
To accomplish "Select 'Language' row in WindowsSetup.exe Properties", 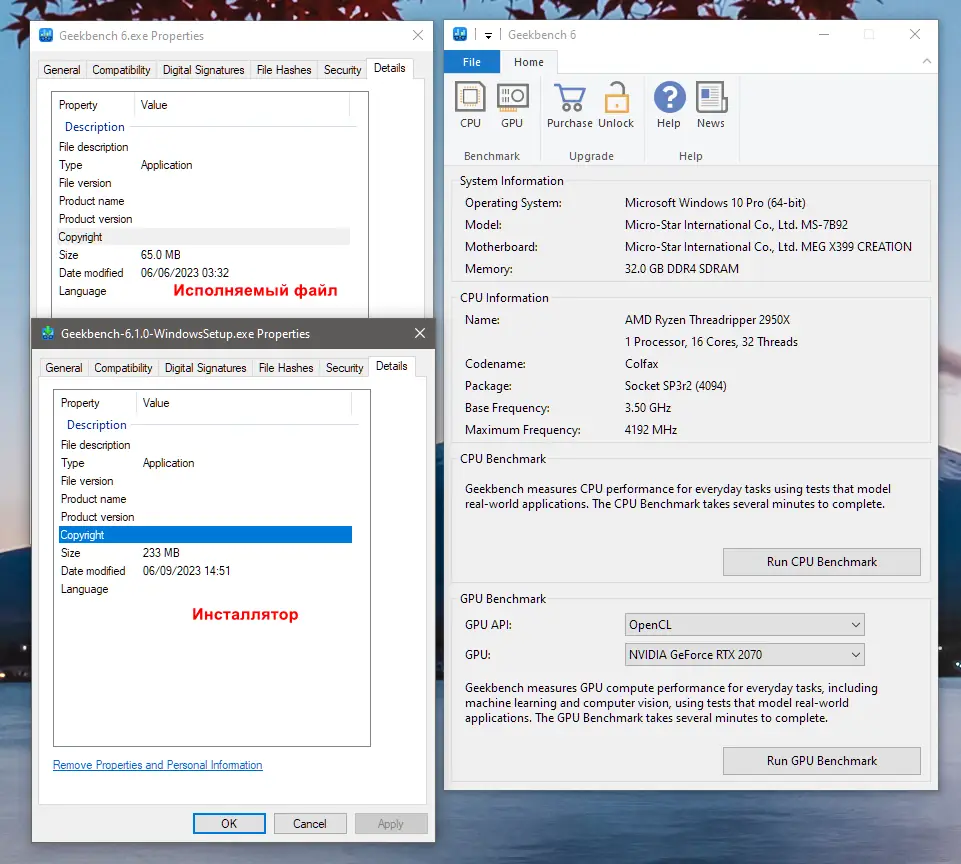I will tap(205, 589).
